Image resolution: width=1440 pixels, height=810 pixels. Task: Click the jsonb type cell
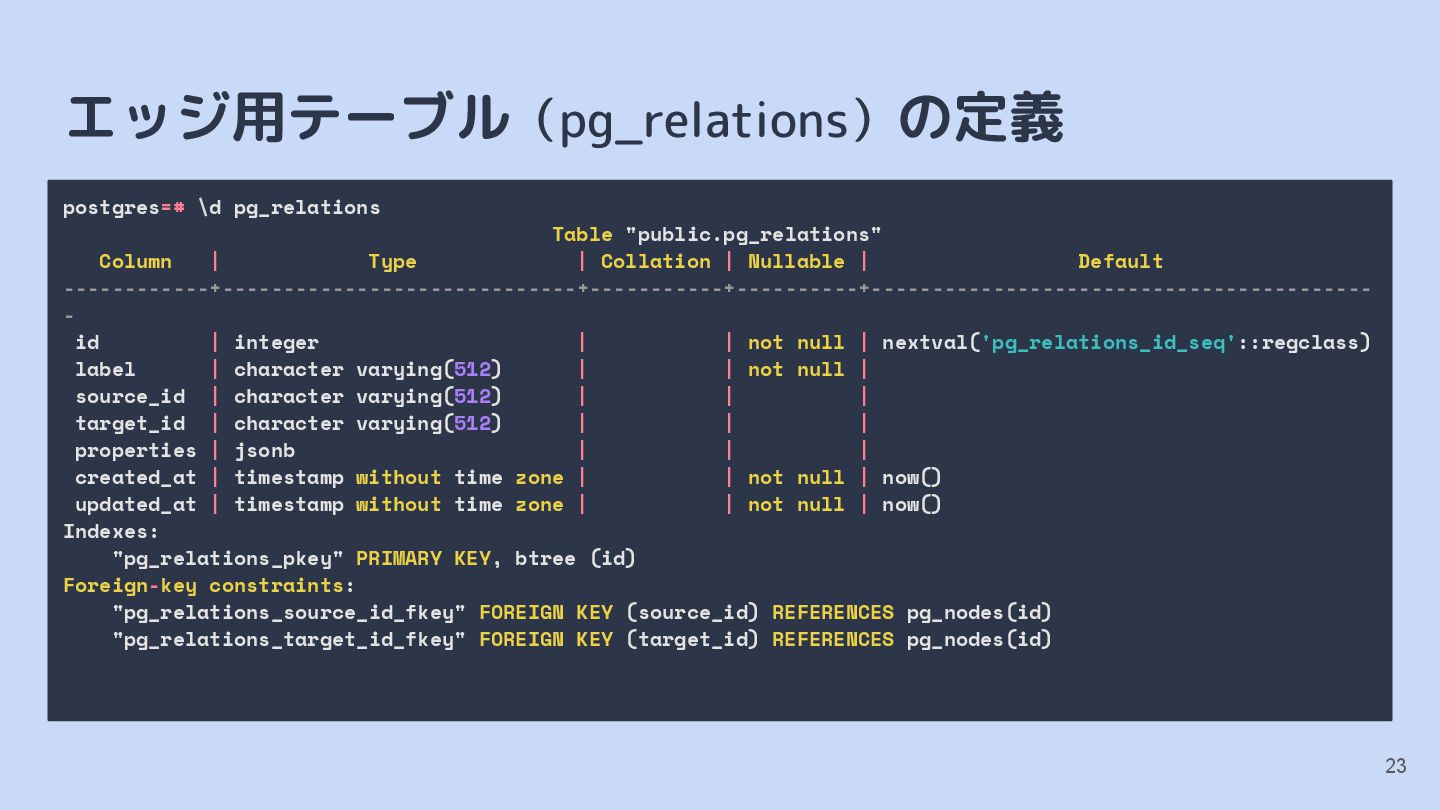(264, 451)
